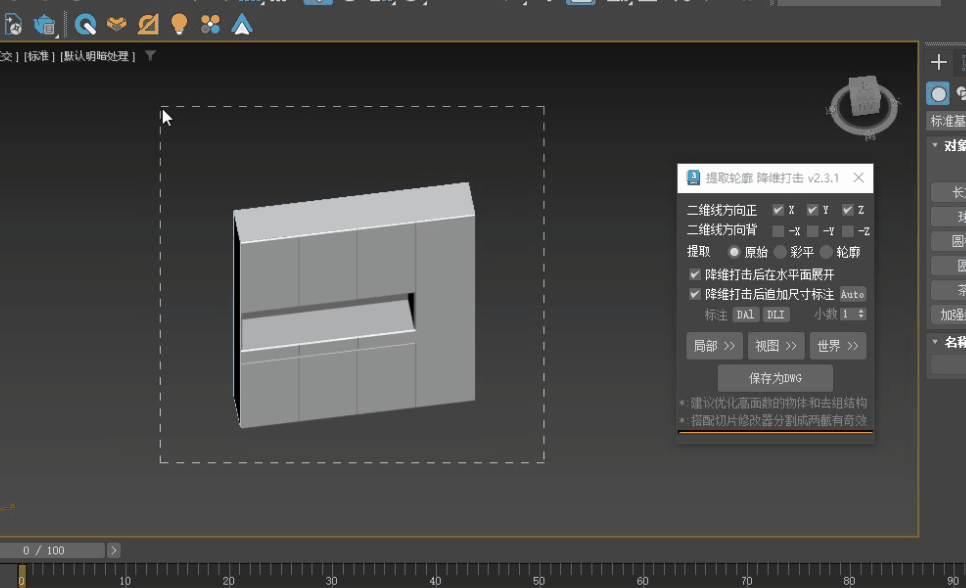The height and width of the screenshot is (588, 966).
Task: Click the cabinet model in viewport
Action: tap(354, 305)
